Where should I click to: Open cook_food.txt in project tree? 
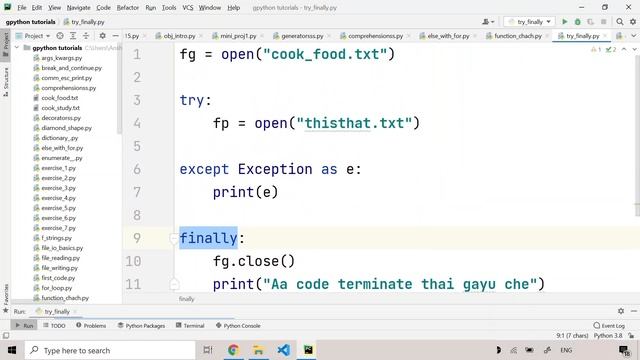[60, 98]
